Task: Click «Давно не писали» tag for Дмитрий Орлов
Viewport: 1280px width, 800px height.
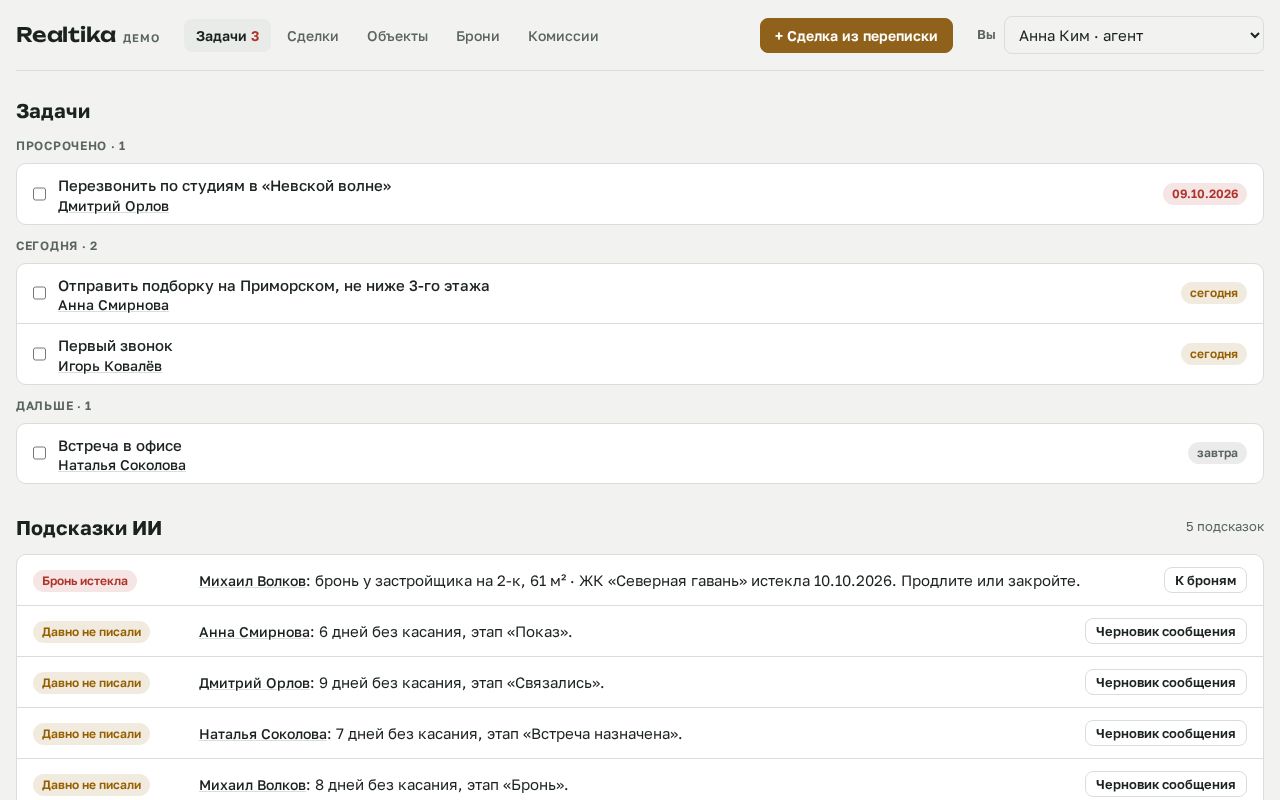Action: coord(91,683)
